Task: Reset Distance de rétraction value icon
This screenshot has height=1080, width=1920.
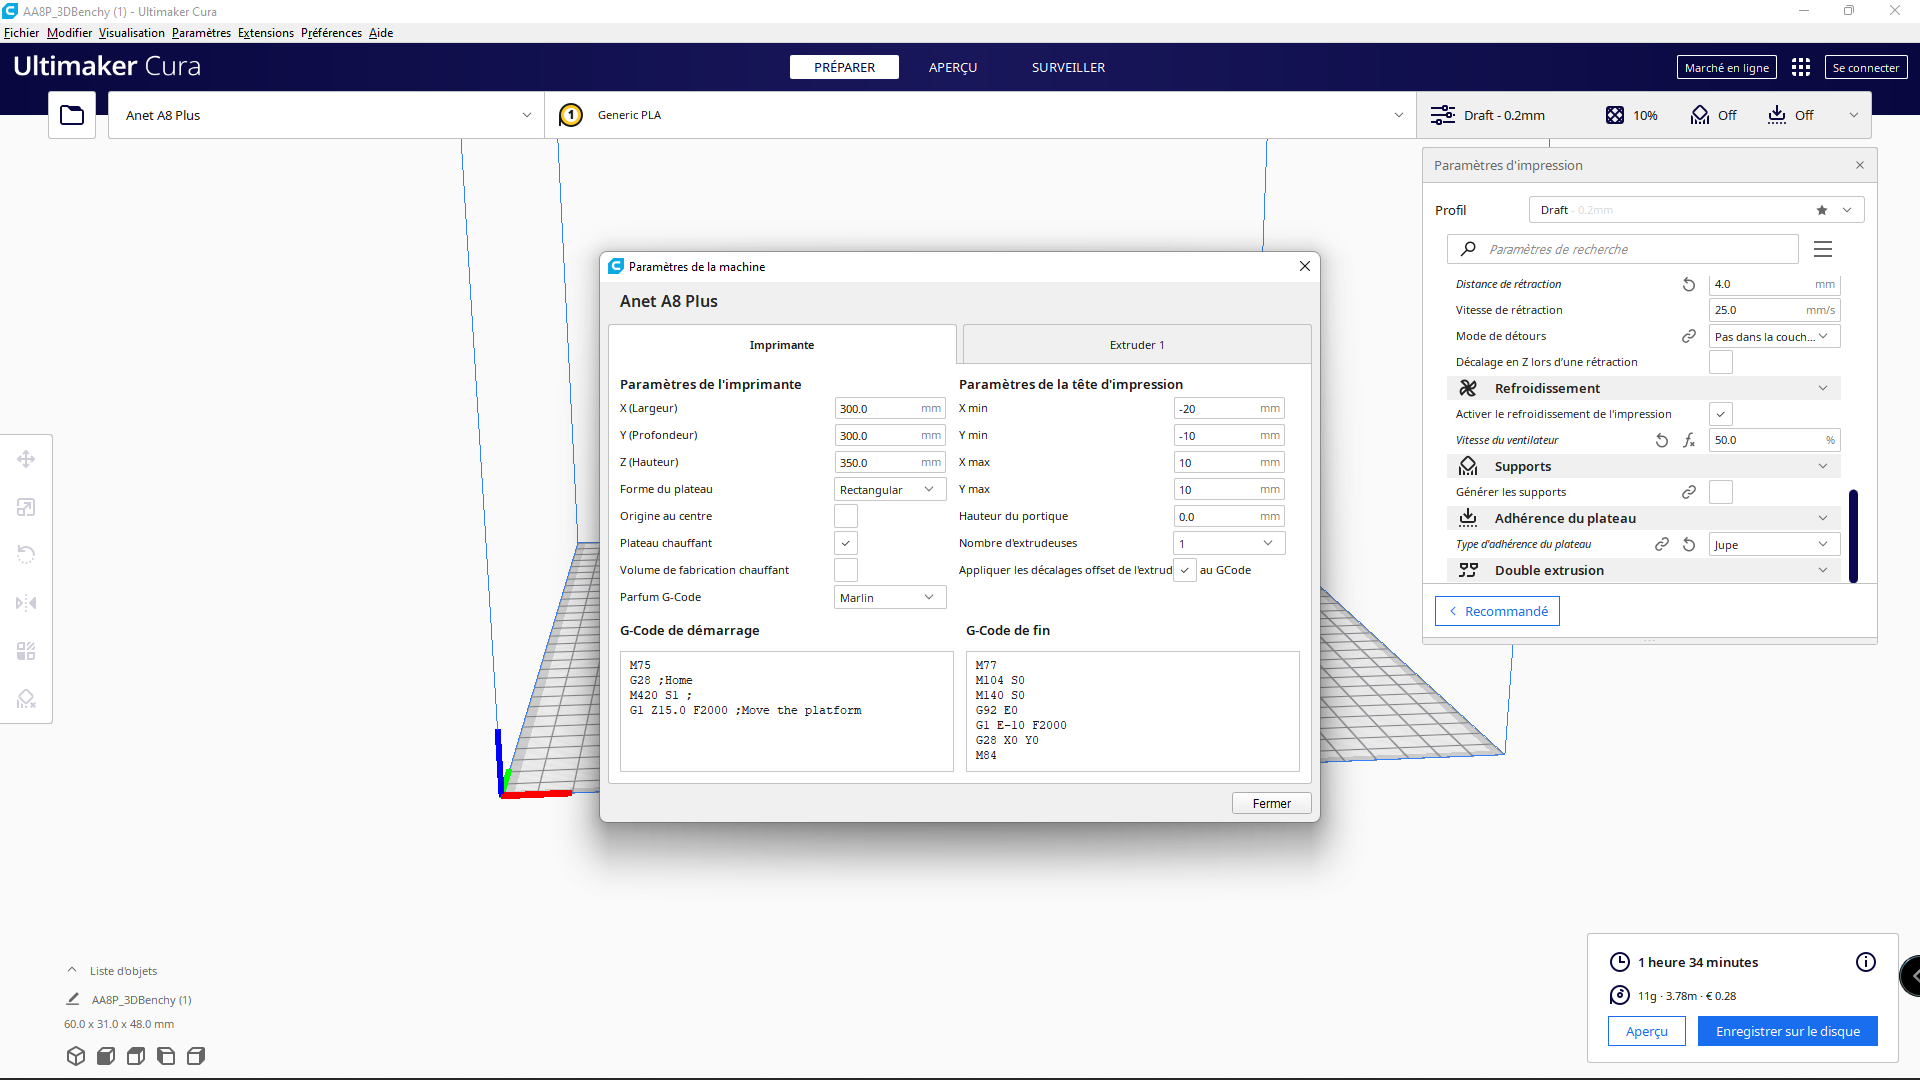Action: (x=1689, y=284)
